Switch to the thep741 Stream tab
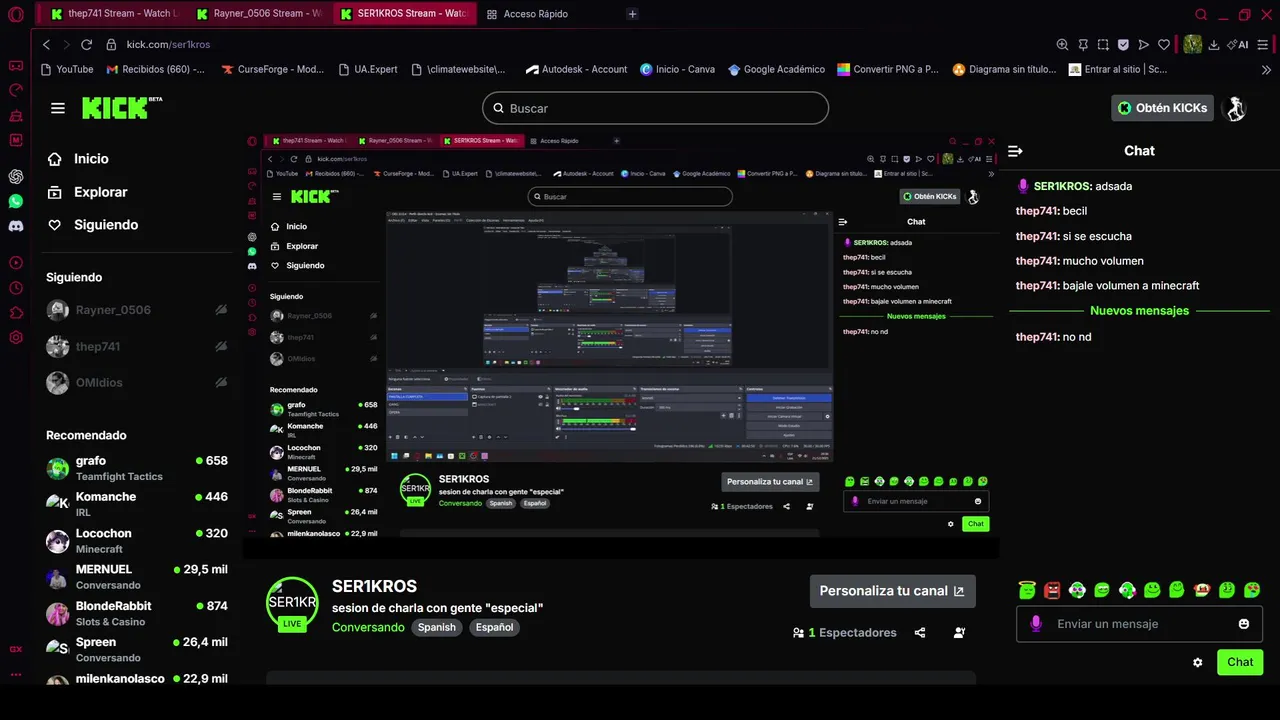The width and height of the screenshot is (1280, 720). [x=113, y=14]
